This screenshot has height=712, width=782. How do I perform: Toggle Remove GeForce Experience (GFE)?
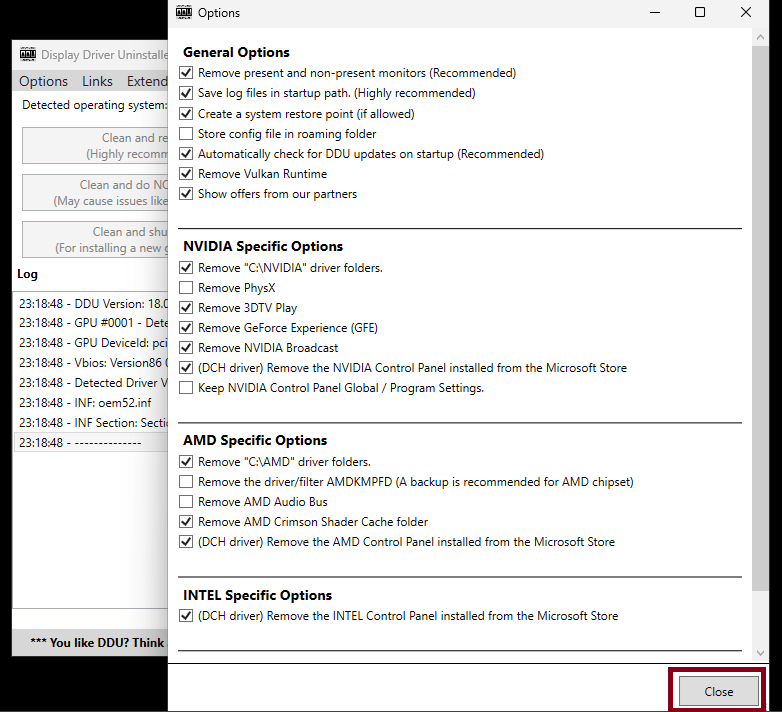pyautogui.click(x=186, y=328)
